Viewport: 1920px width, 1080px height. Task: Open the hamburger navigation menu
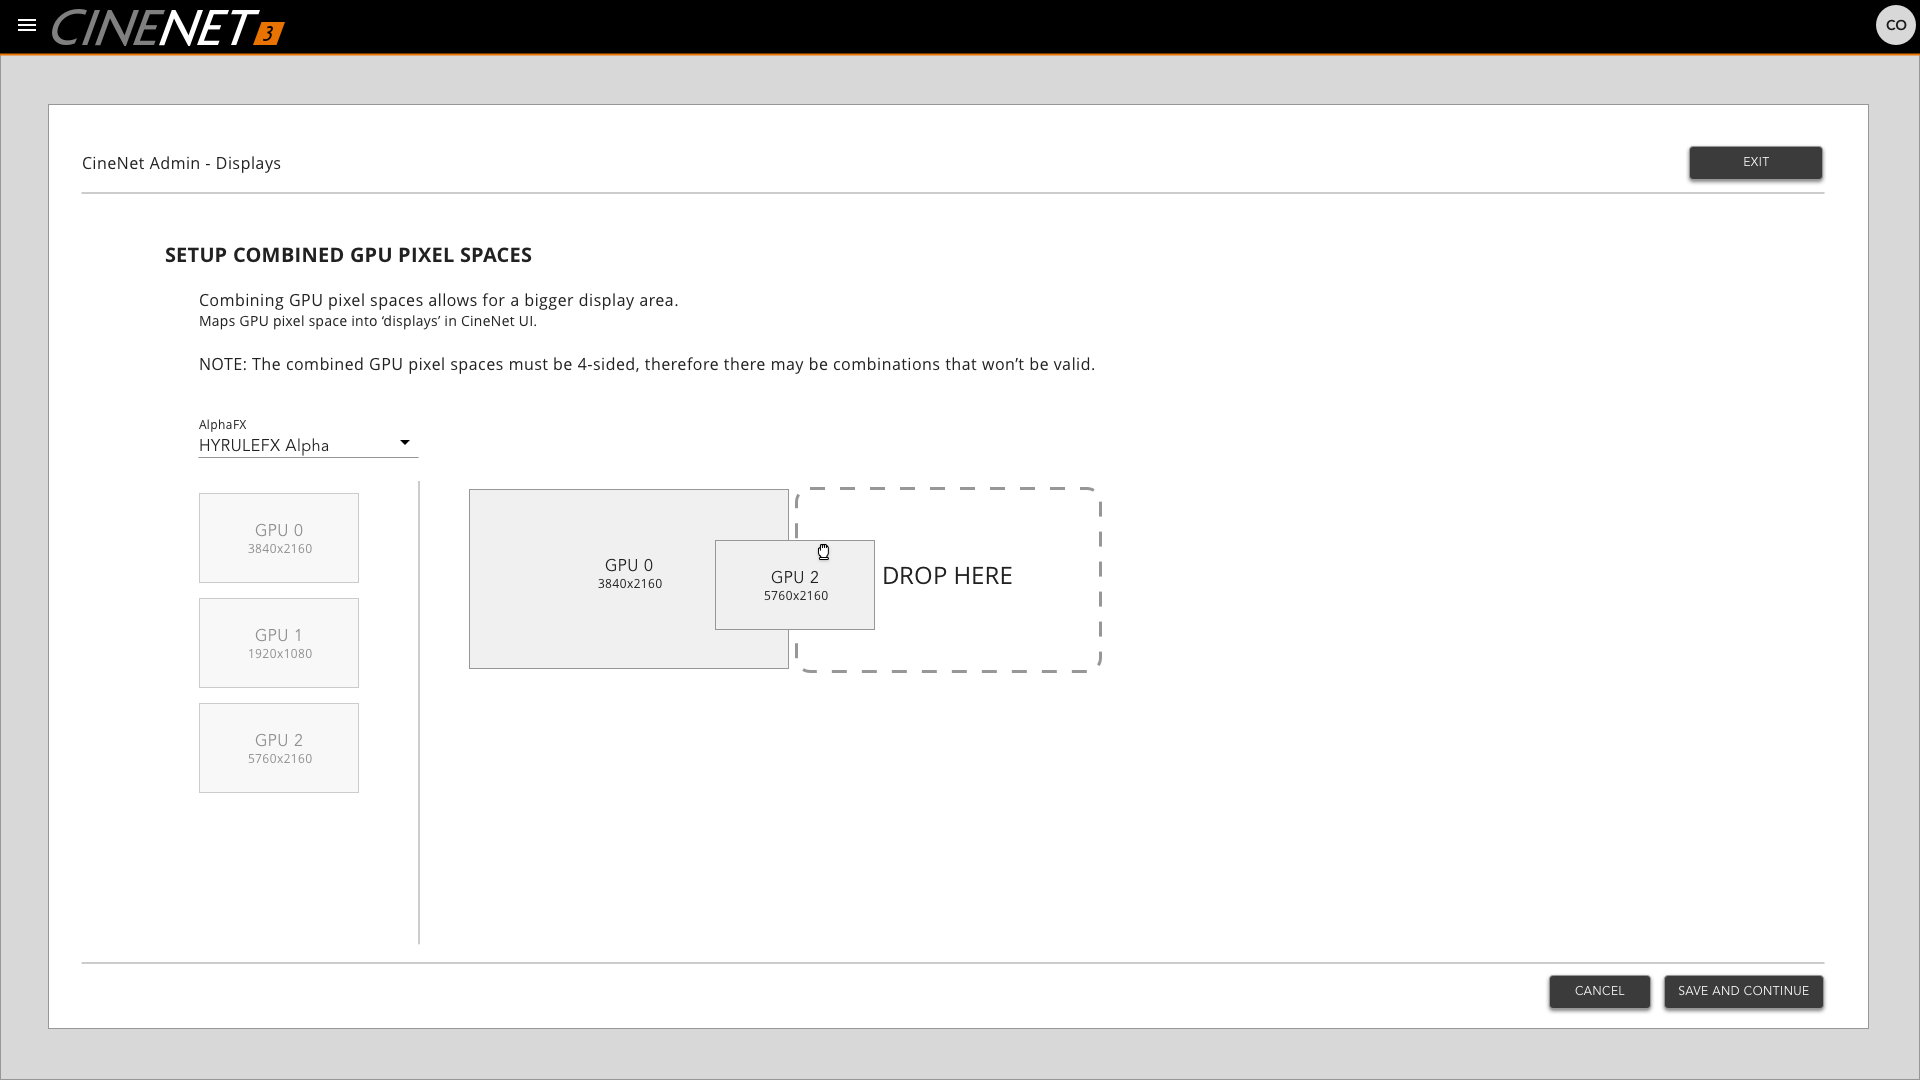click(27, 26)
